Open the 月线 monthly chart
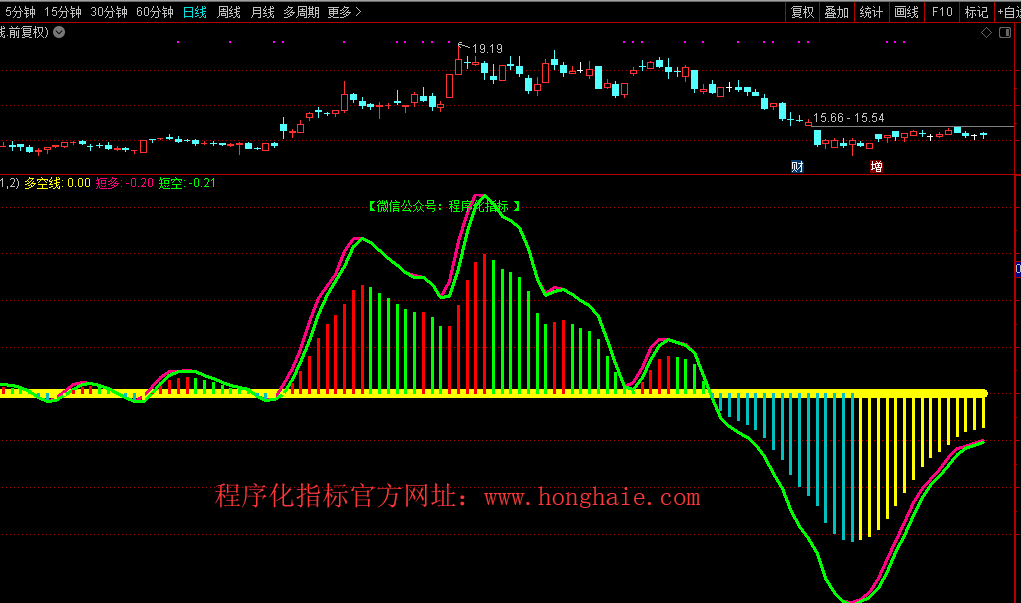The height and width of the screenshot is (603, 1021). pos(262,12)
